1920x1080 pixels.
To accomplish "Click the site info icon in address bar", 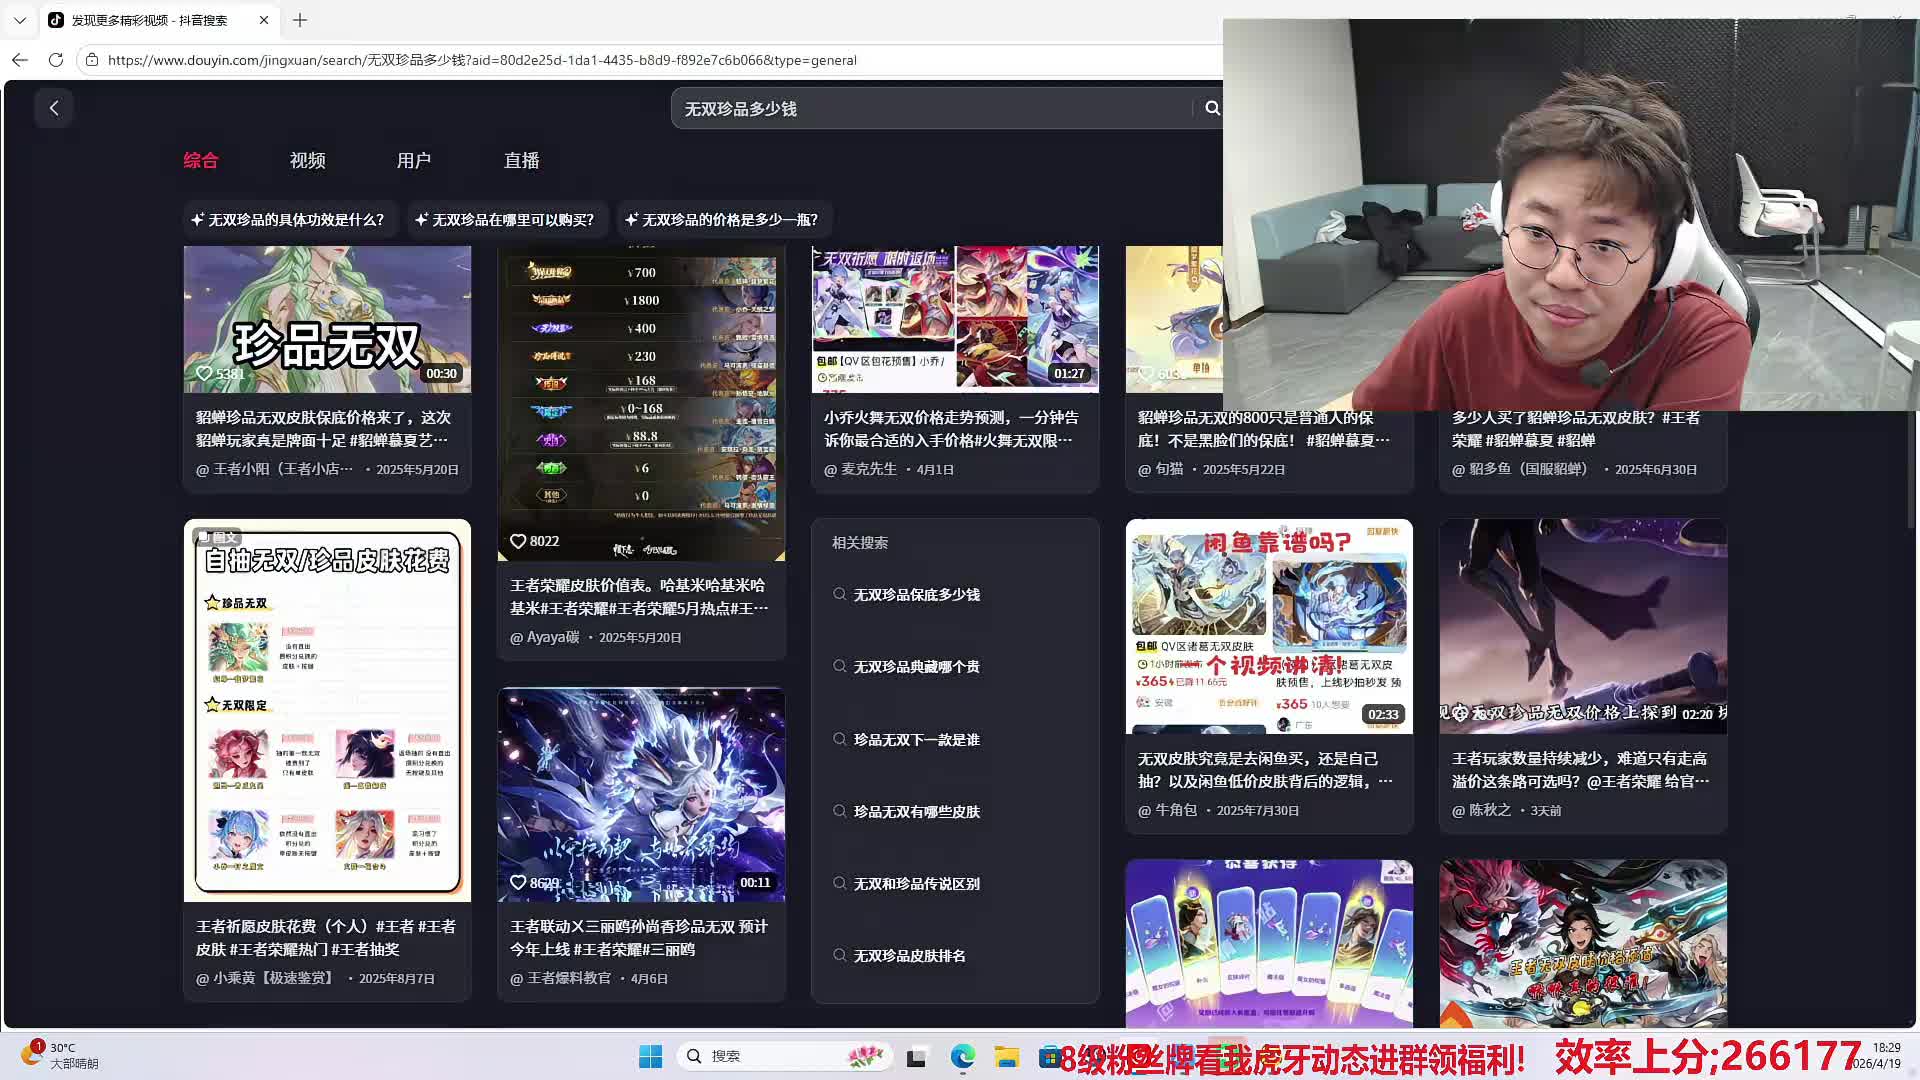I will [92, 60].
